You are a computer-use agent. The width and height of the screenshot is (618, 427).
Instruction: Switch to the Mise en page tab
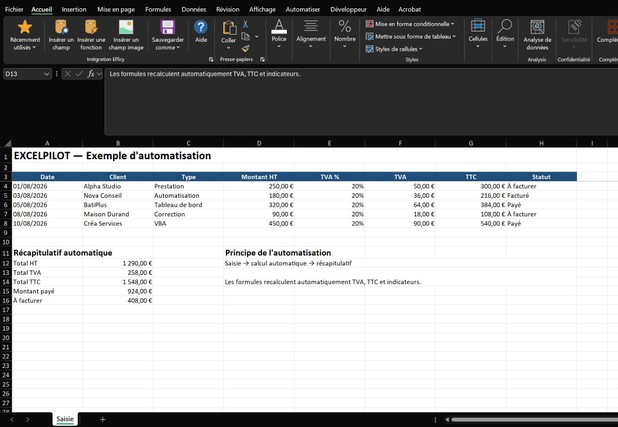116,9
